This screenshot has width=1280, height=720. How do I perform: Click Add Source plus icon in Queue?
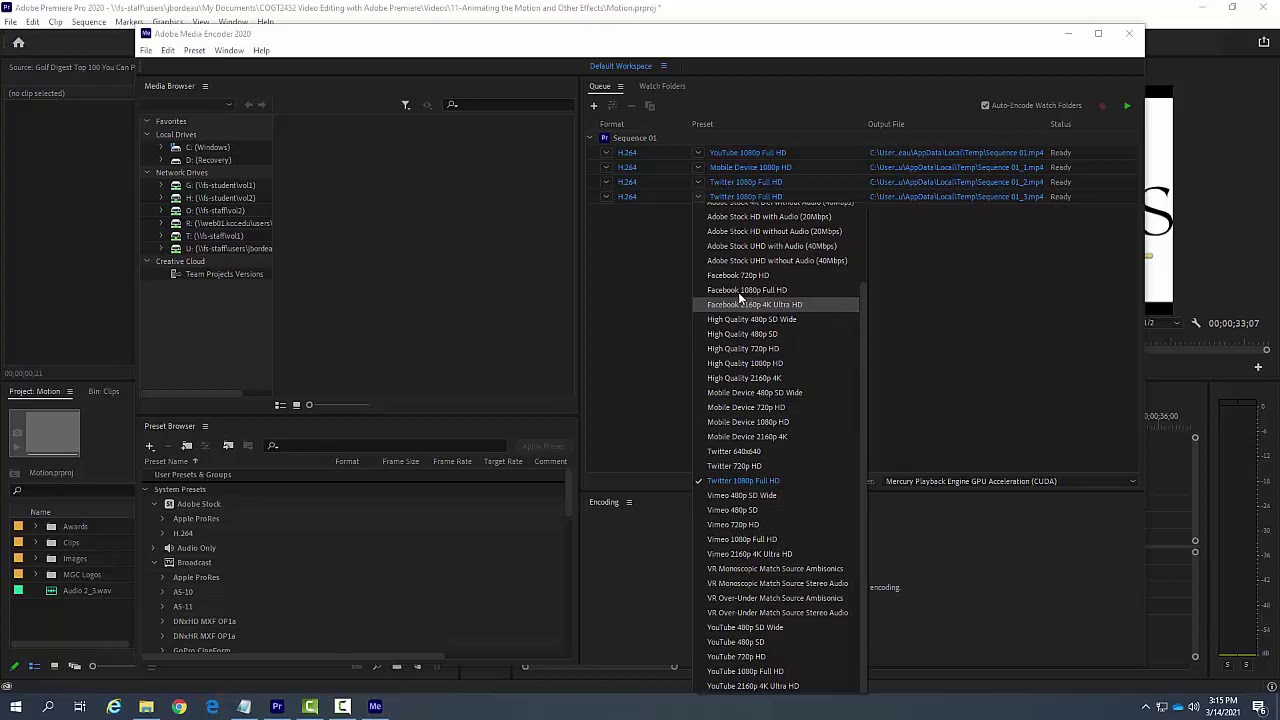tap(593, 105)
